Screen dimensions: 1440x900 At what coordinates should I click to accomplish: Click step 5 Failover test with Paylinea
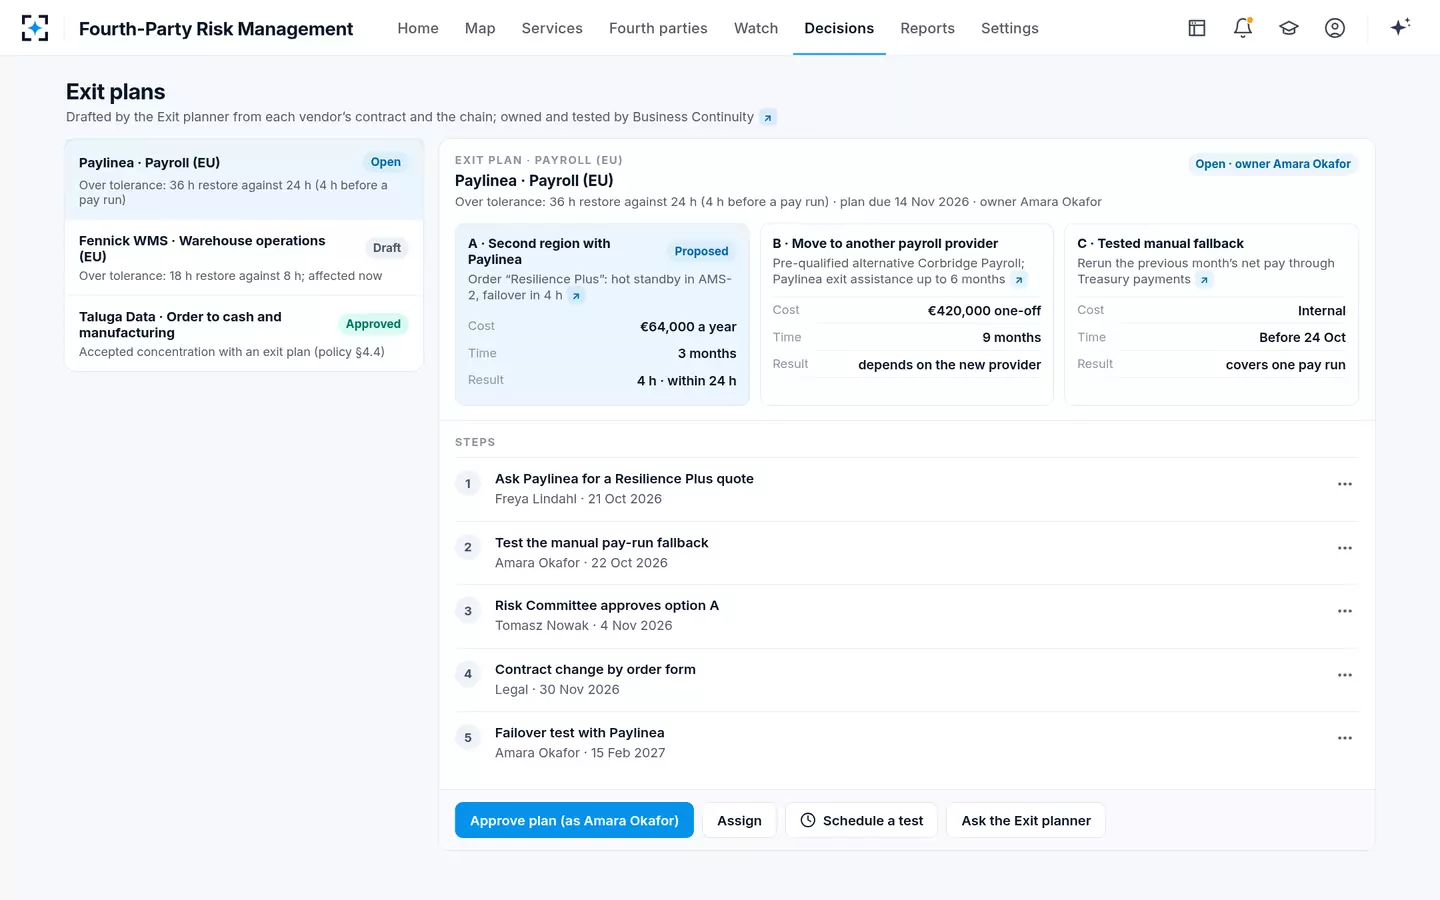[907, 743]
